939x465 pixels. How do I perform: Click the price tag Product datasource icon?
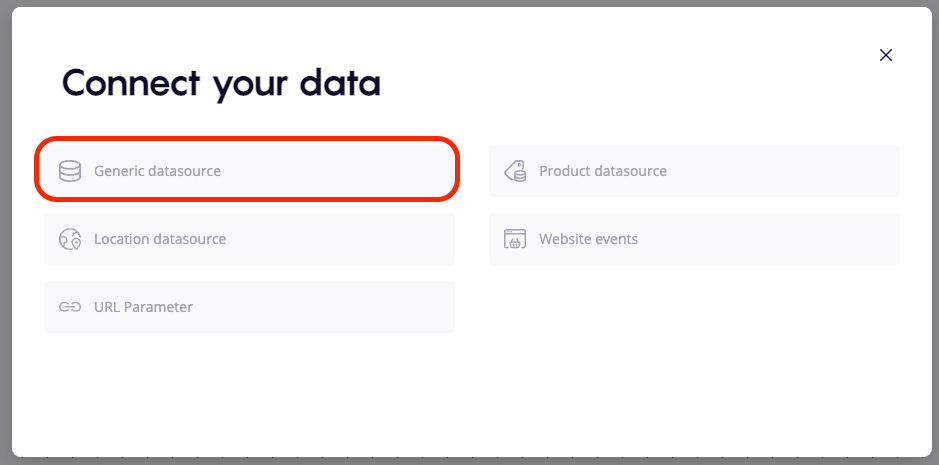pyautogui.click(x=515, y=171)
